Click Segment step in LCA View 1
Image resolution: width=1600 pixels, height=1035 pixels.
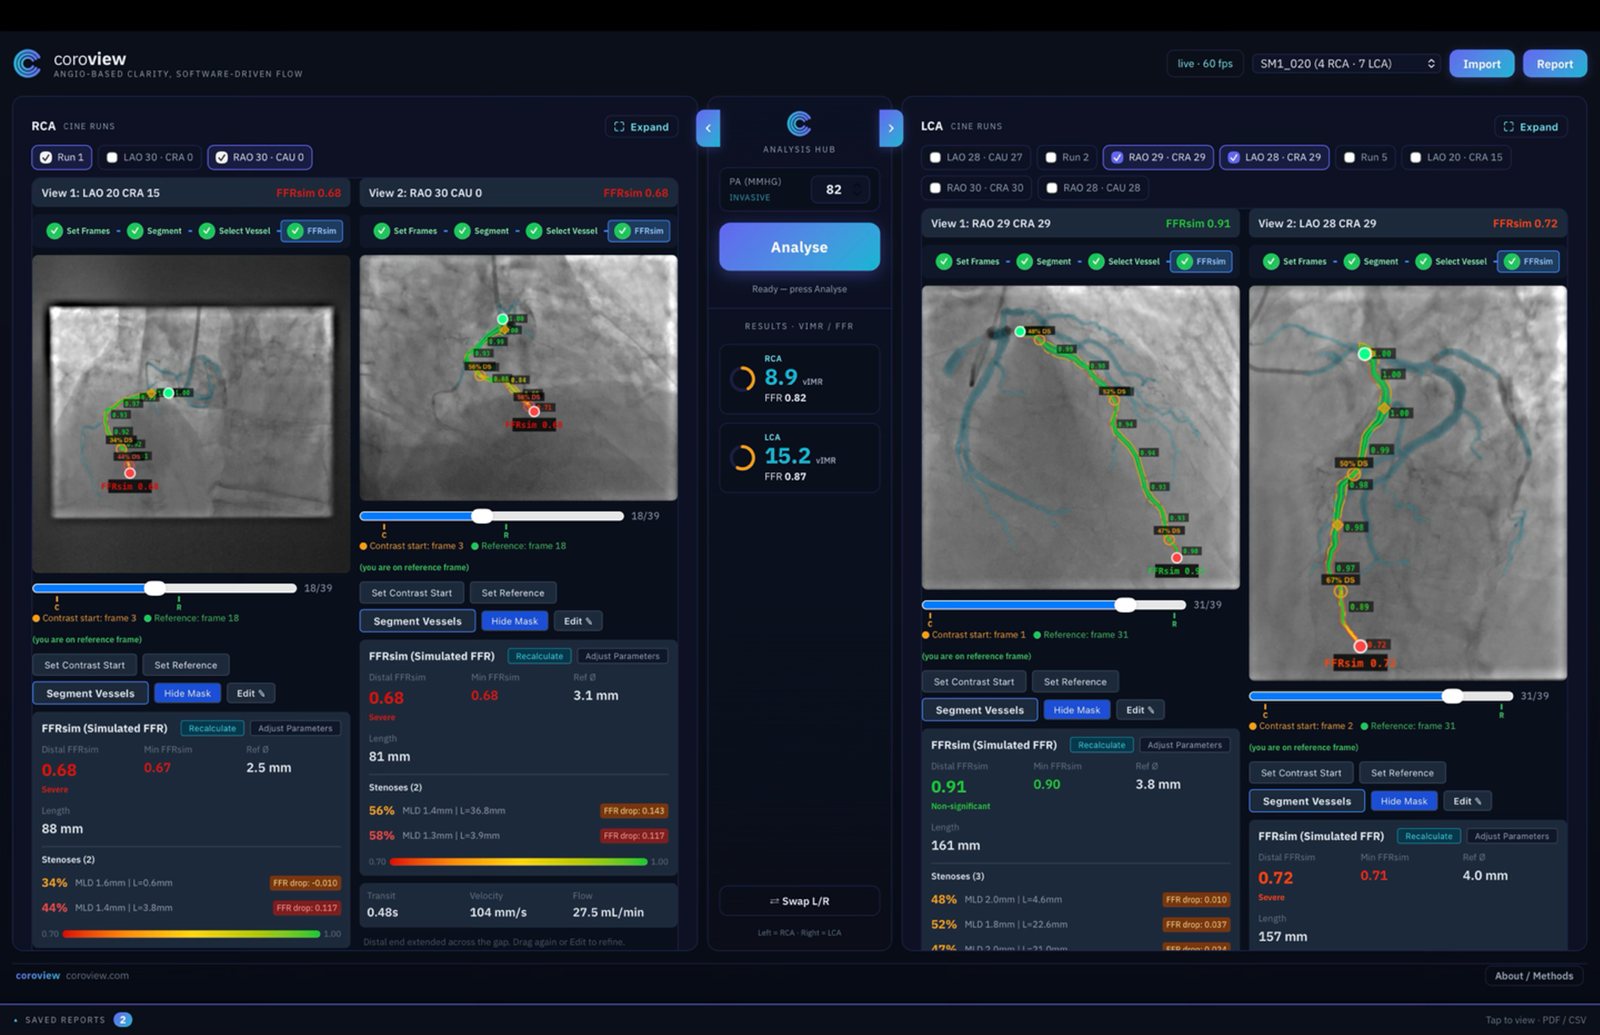[x=1043, y=262]
